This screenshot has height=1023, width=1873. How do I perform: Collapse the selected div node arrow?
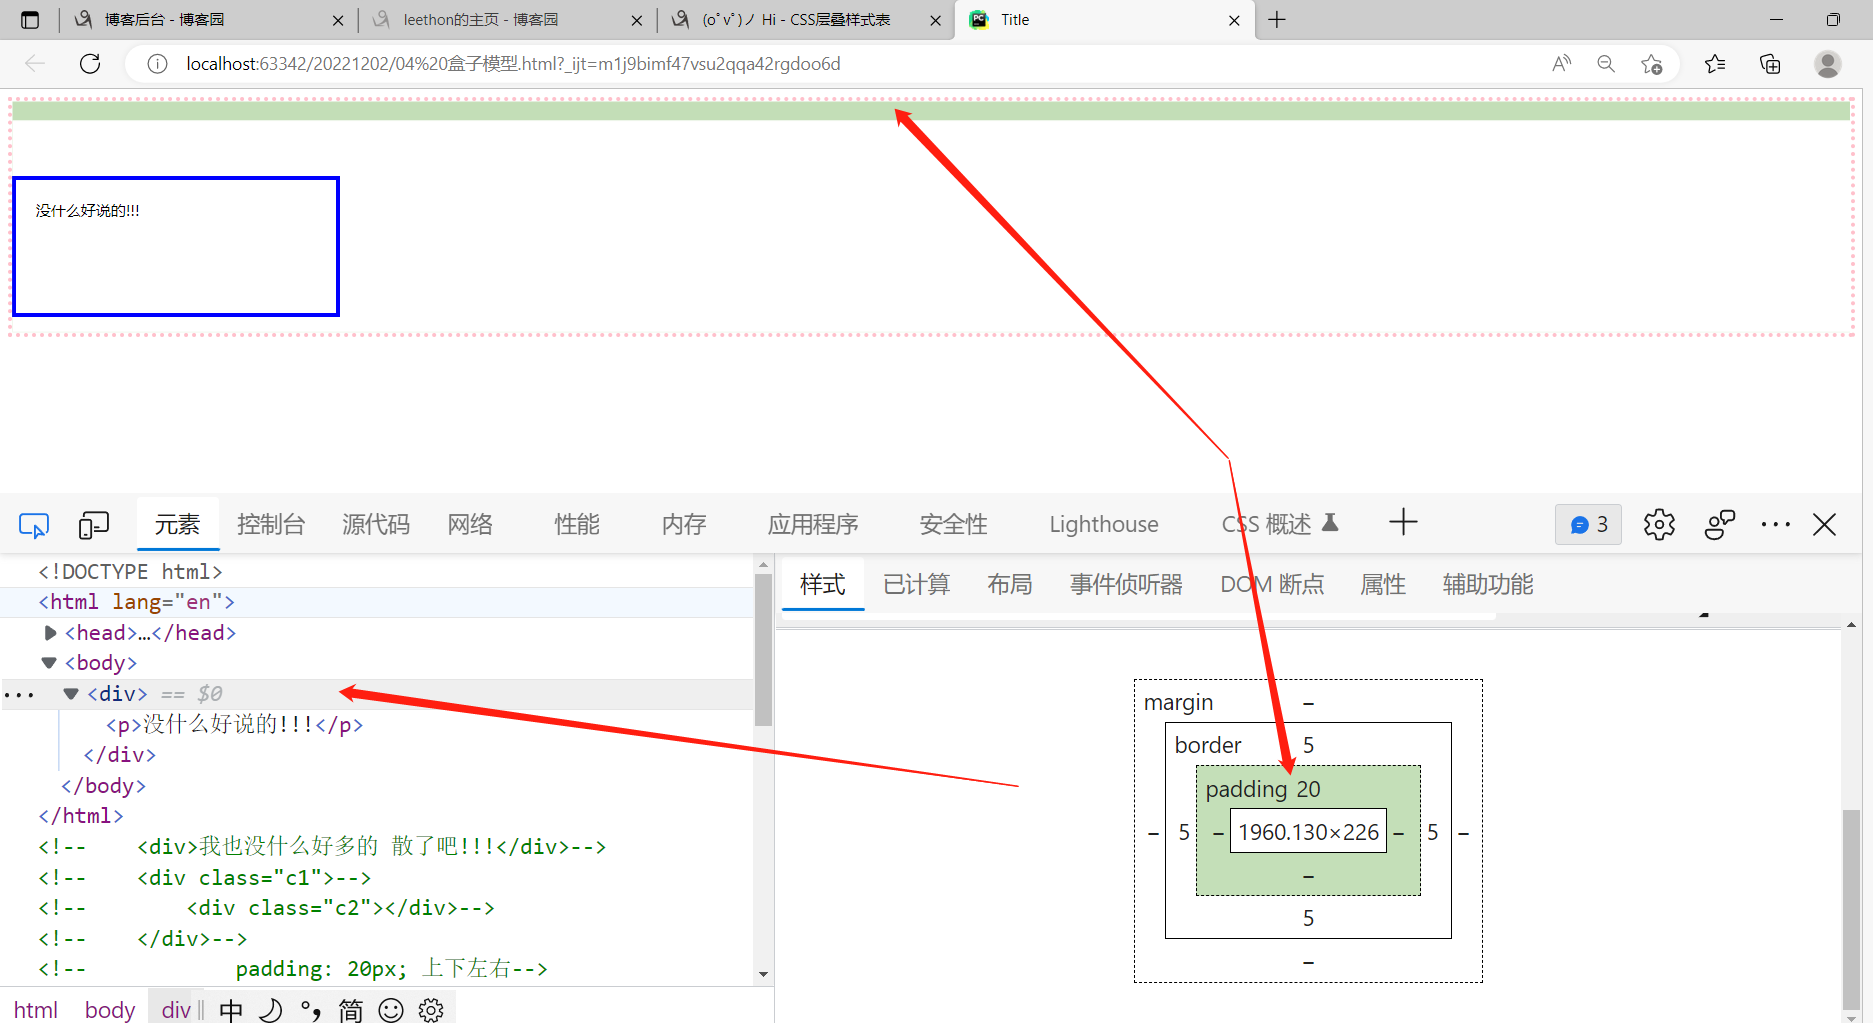click(x=71, y=694)
